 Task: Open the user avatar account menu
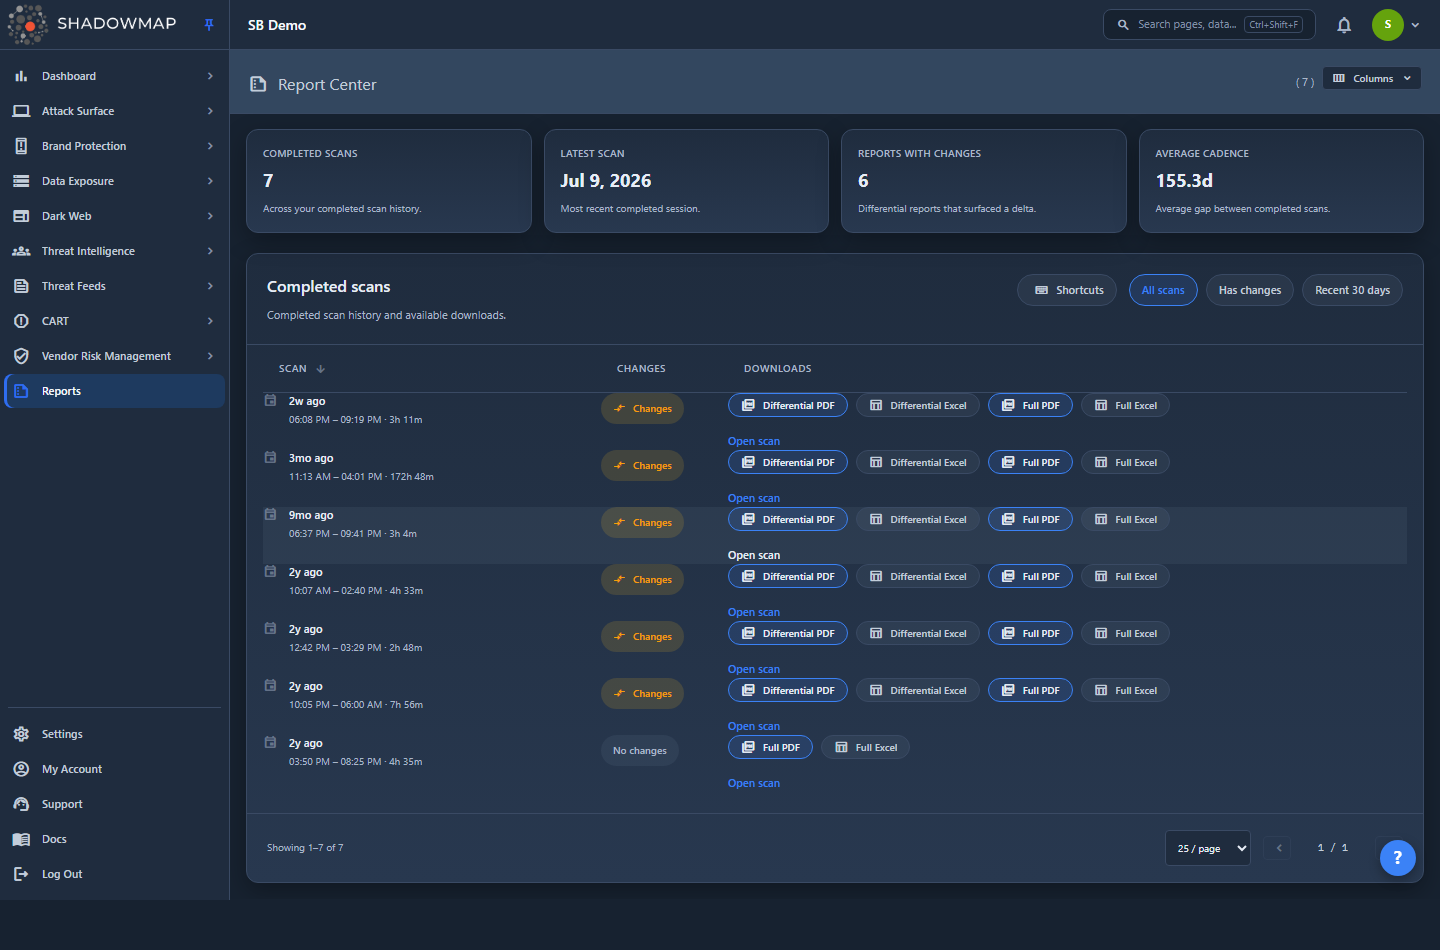pos(1397,25)
